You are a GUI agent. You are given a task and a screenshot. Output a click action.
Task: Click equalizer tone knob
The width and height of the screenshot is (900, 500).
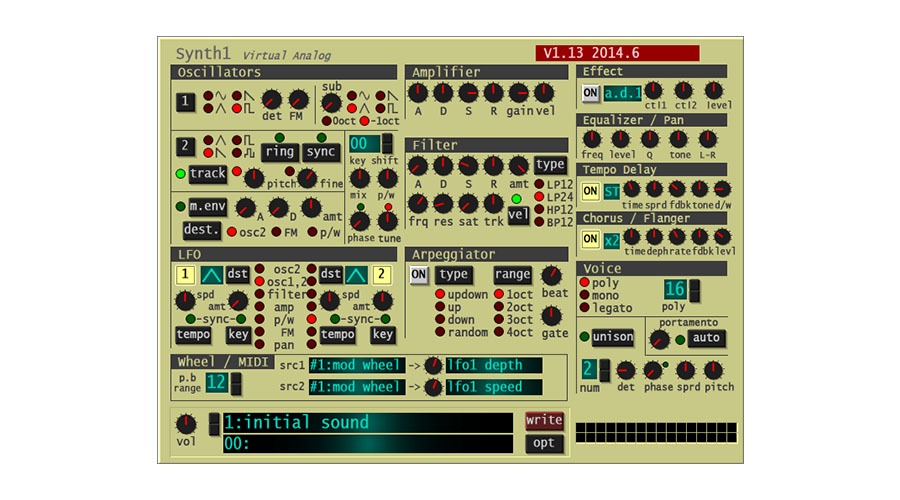click(x=678, y=139)
